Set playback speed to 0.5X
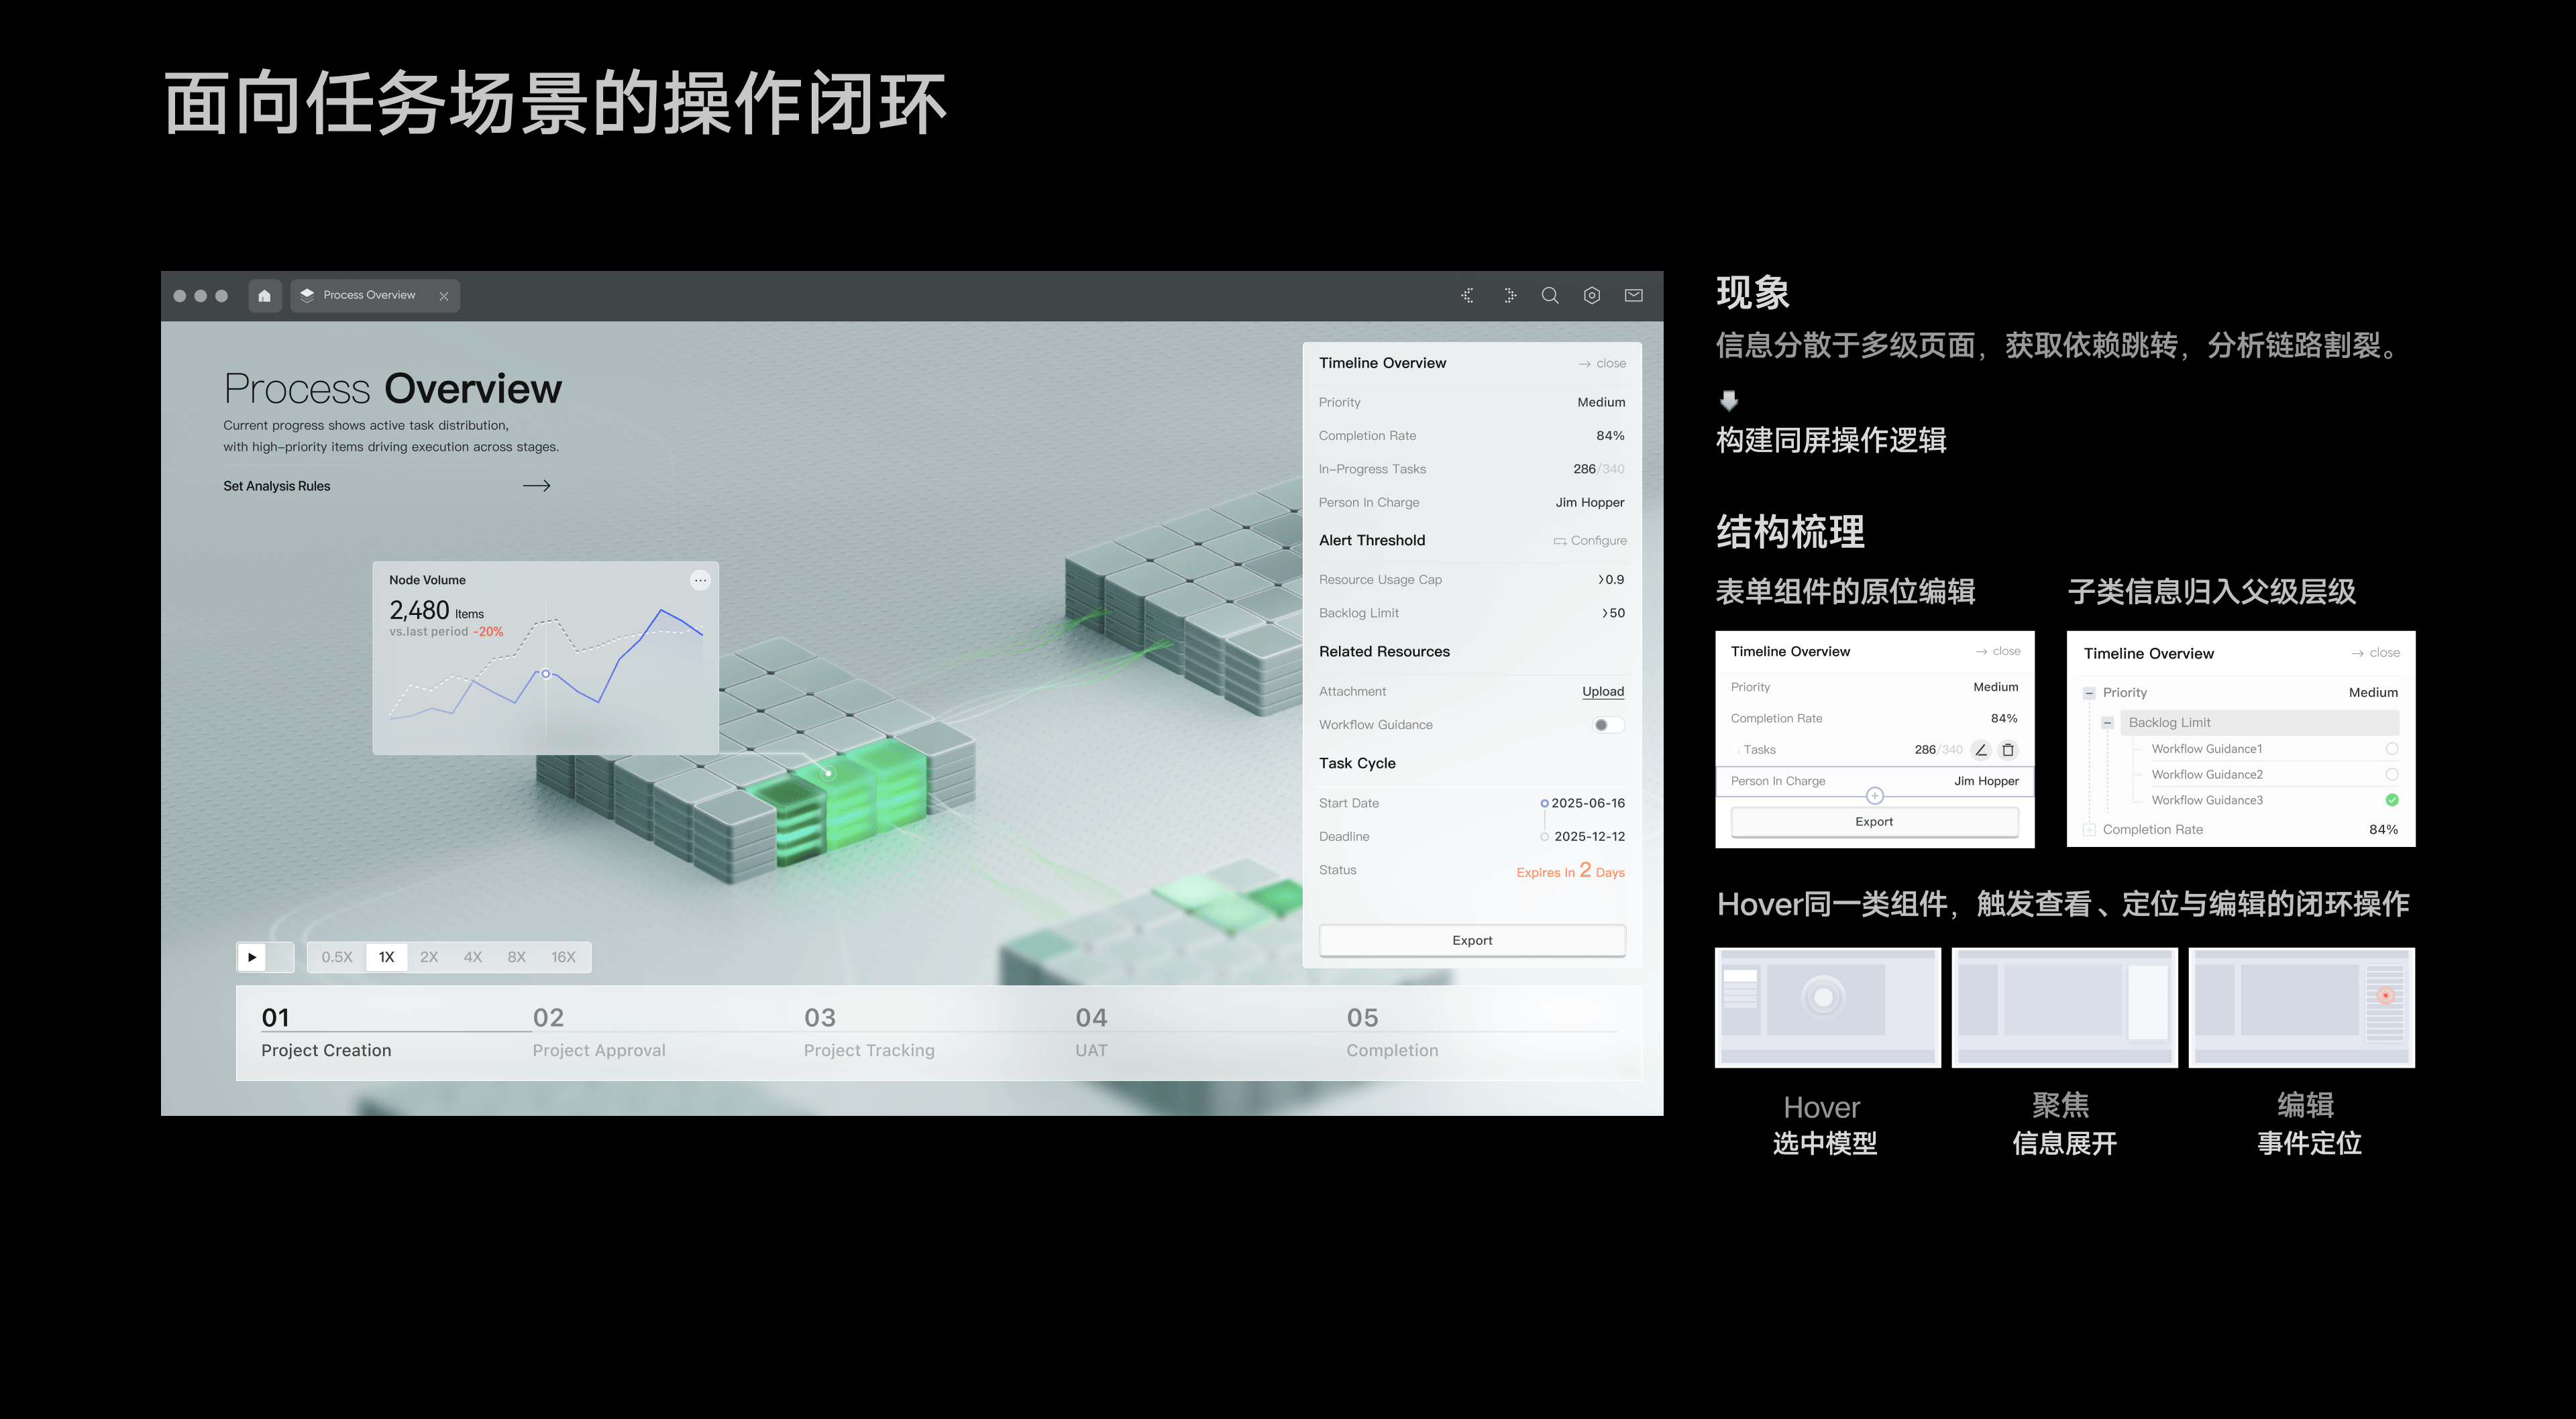Viewport: 2576px width, 1419px height. pyautogui.click(x=337, y=957)
